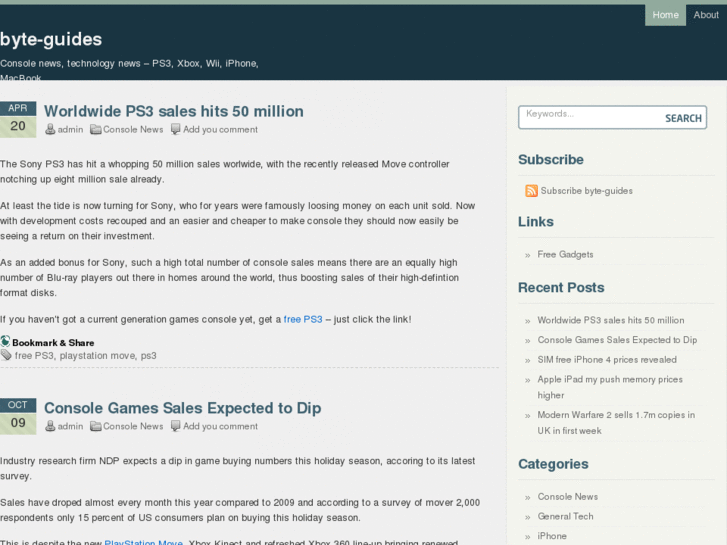Viewport: 727px width, 545px height.
Task: Select the 'Categories' sidebar heading
Action: (553, 464)
